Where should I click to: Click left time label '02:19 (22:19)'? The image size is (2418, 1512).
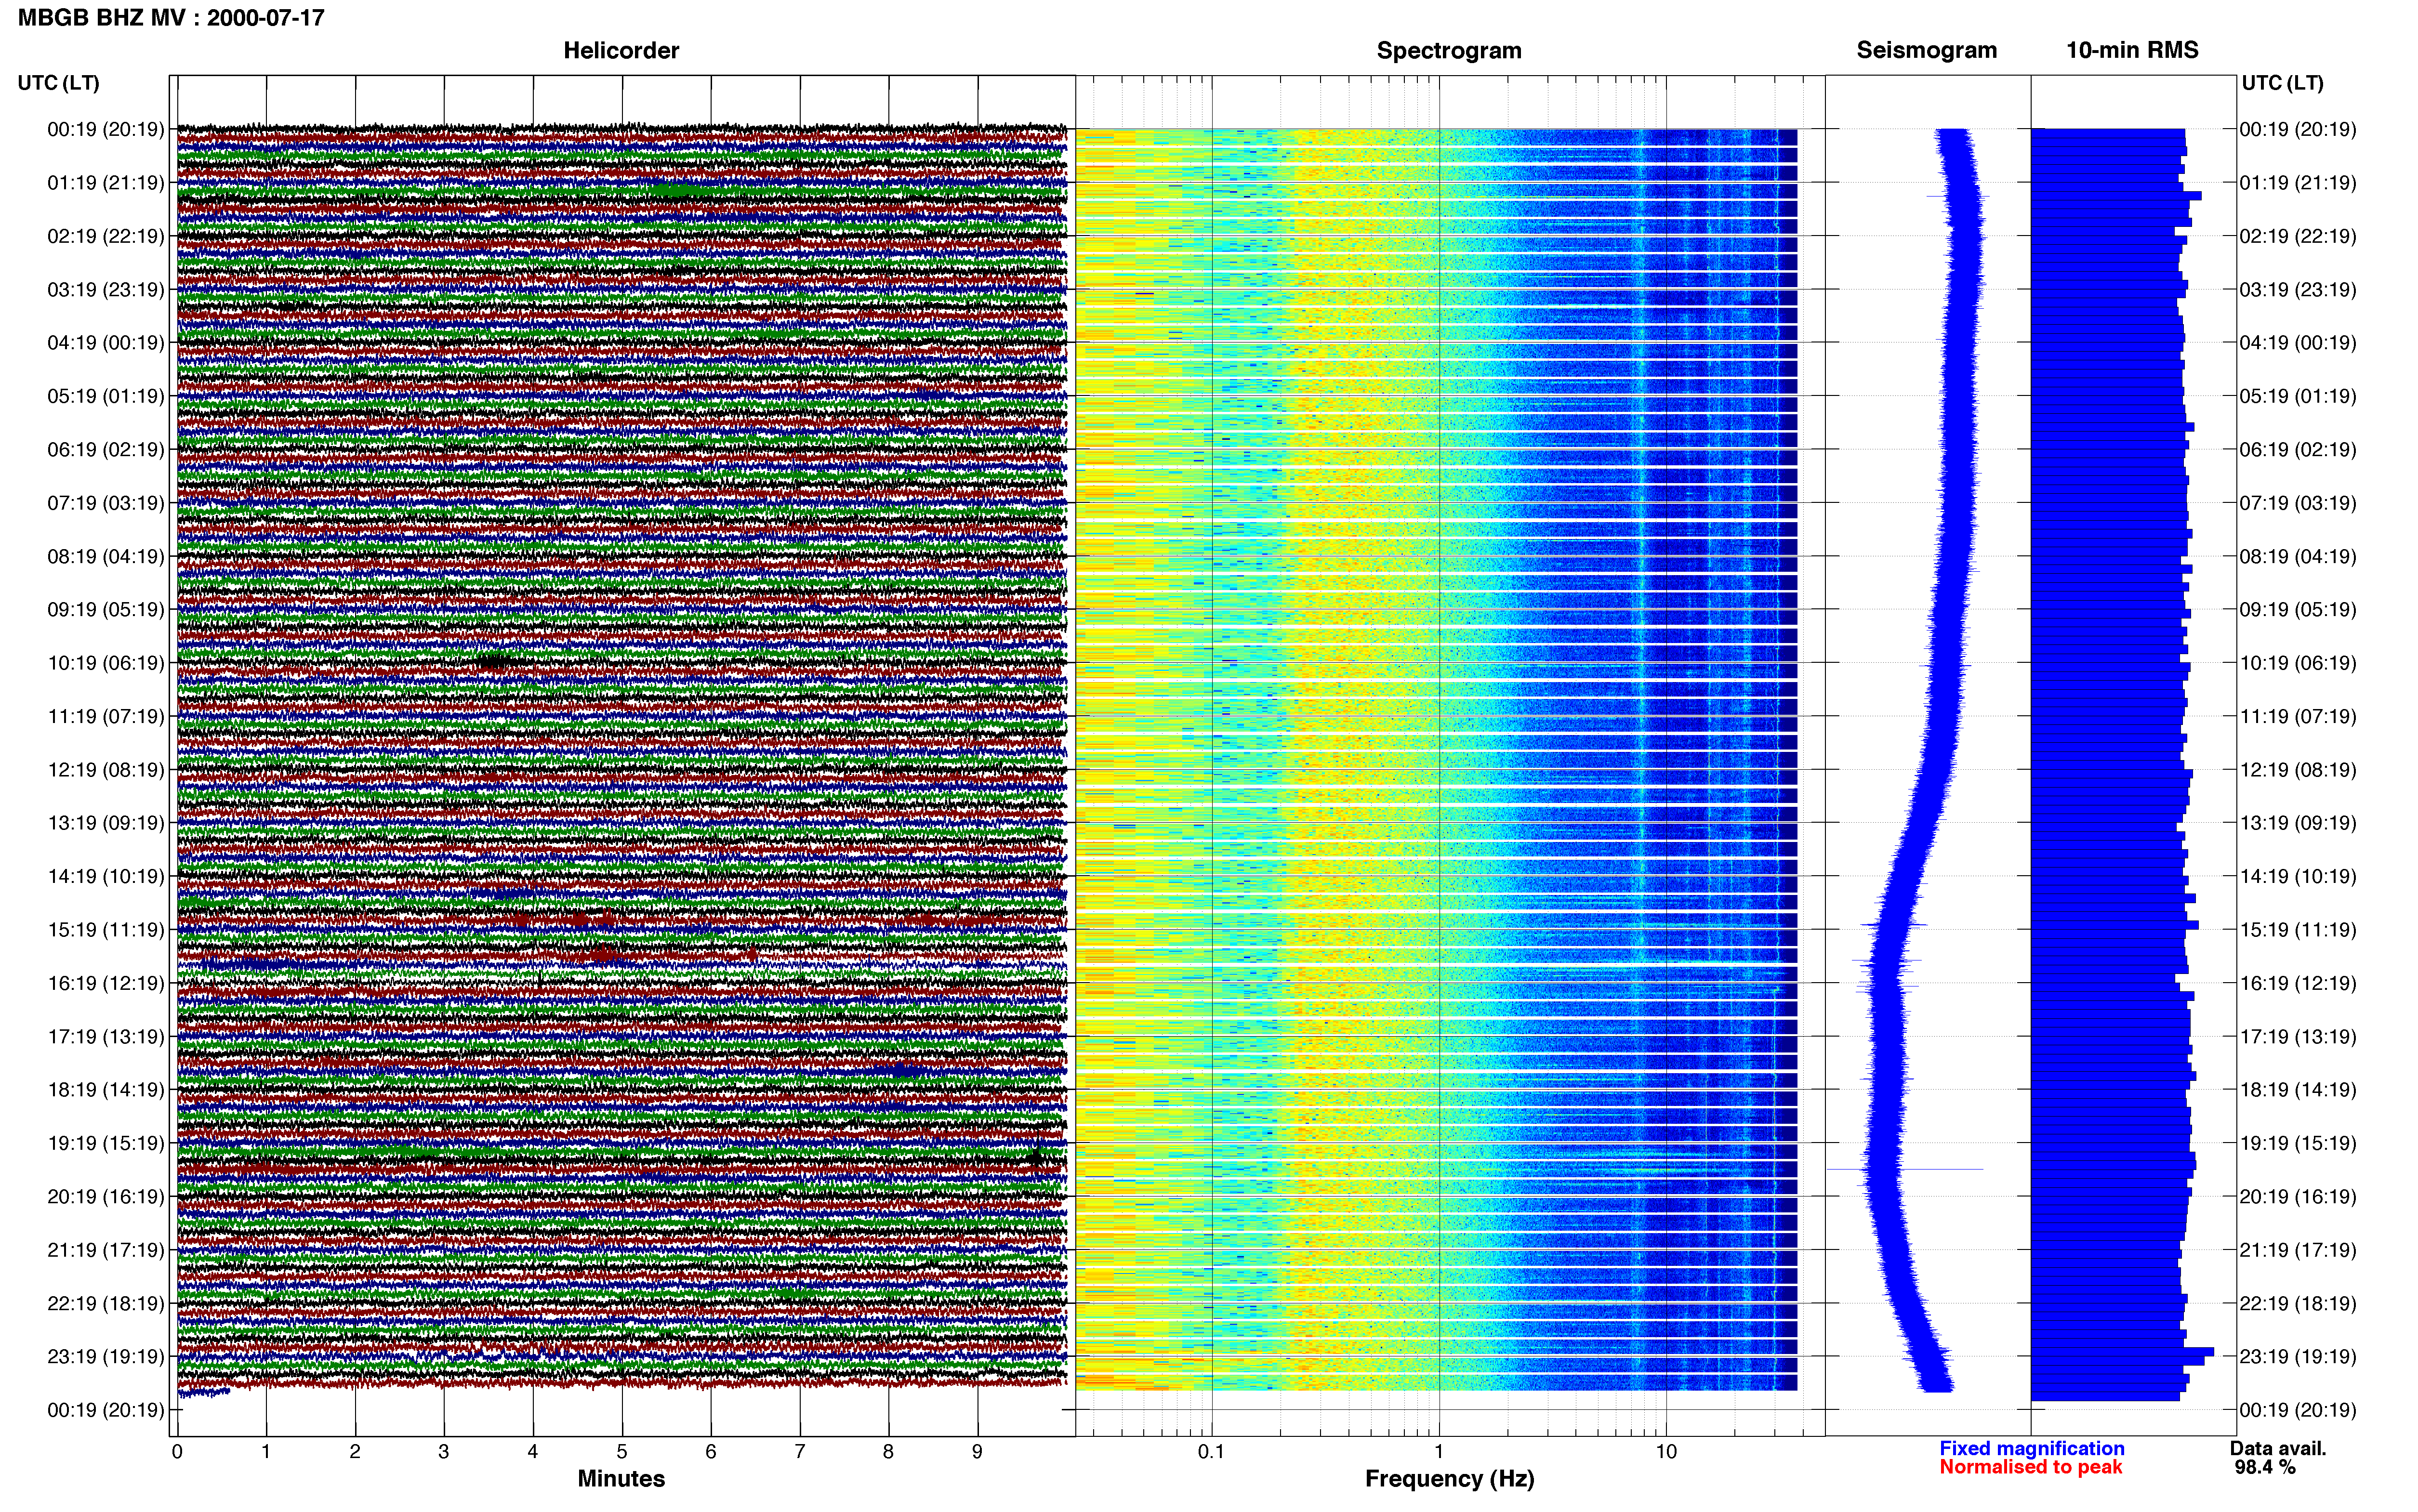coord(105,236)
